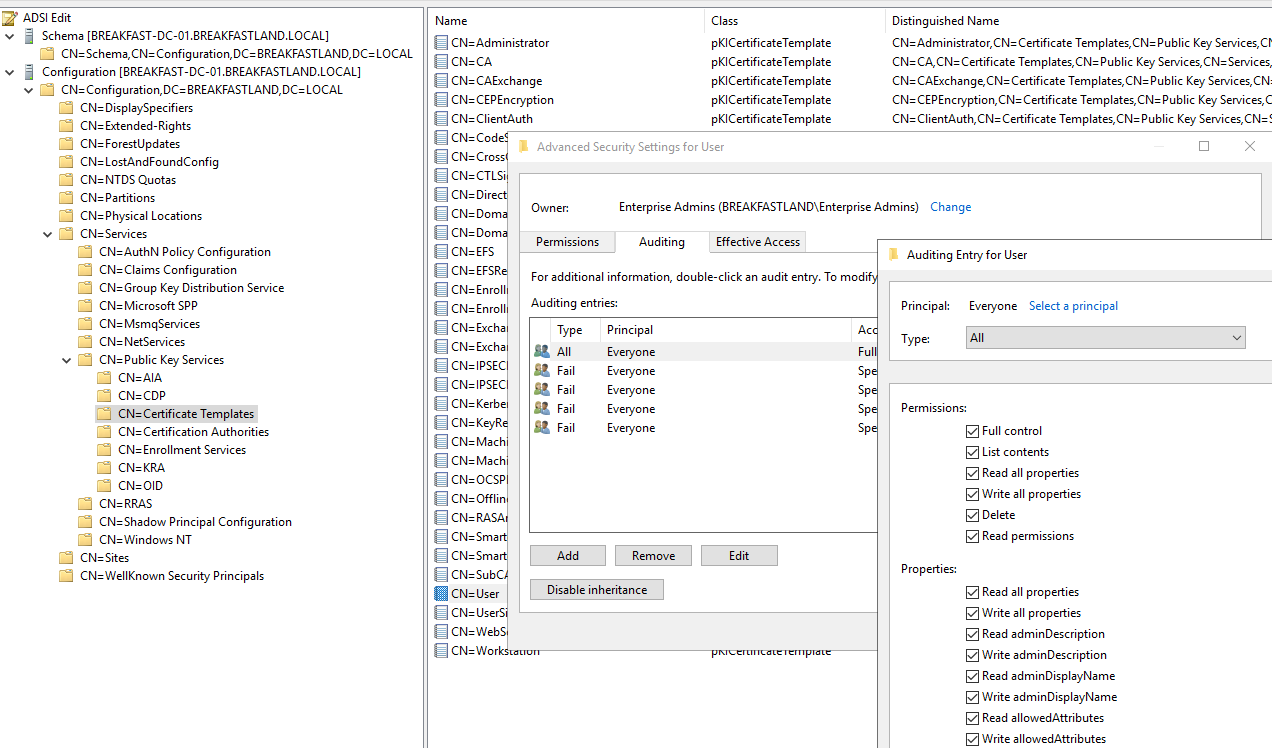The image size is (1272, 748).
Task: Uncheck the Full control permission checkbox
Action: click(x=973, y=431)
